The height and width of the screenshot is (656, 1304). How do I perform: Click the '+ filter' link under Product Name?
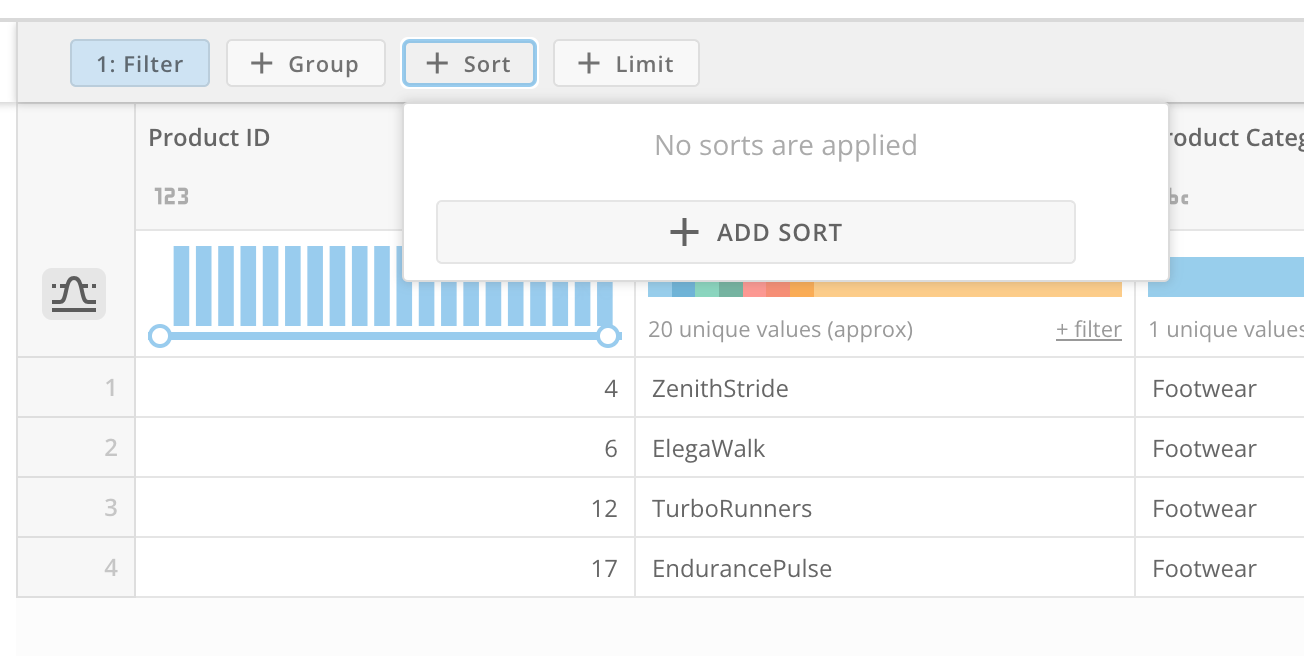tap(1088, 329)
